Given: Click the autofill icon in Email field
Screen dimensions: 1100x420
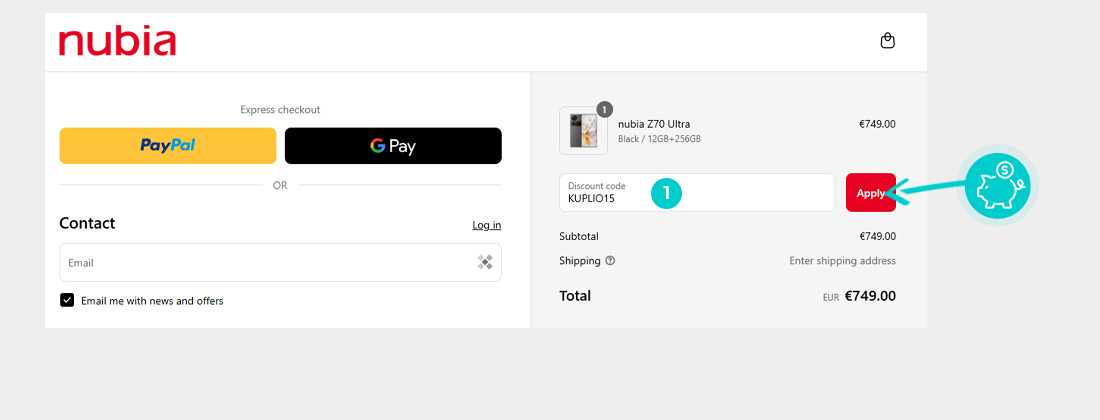Looking at the screenshot, I should [x=485, y=262].
